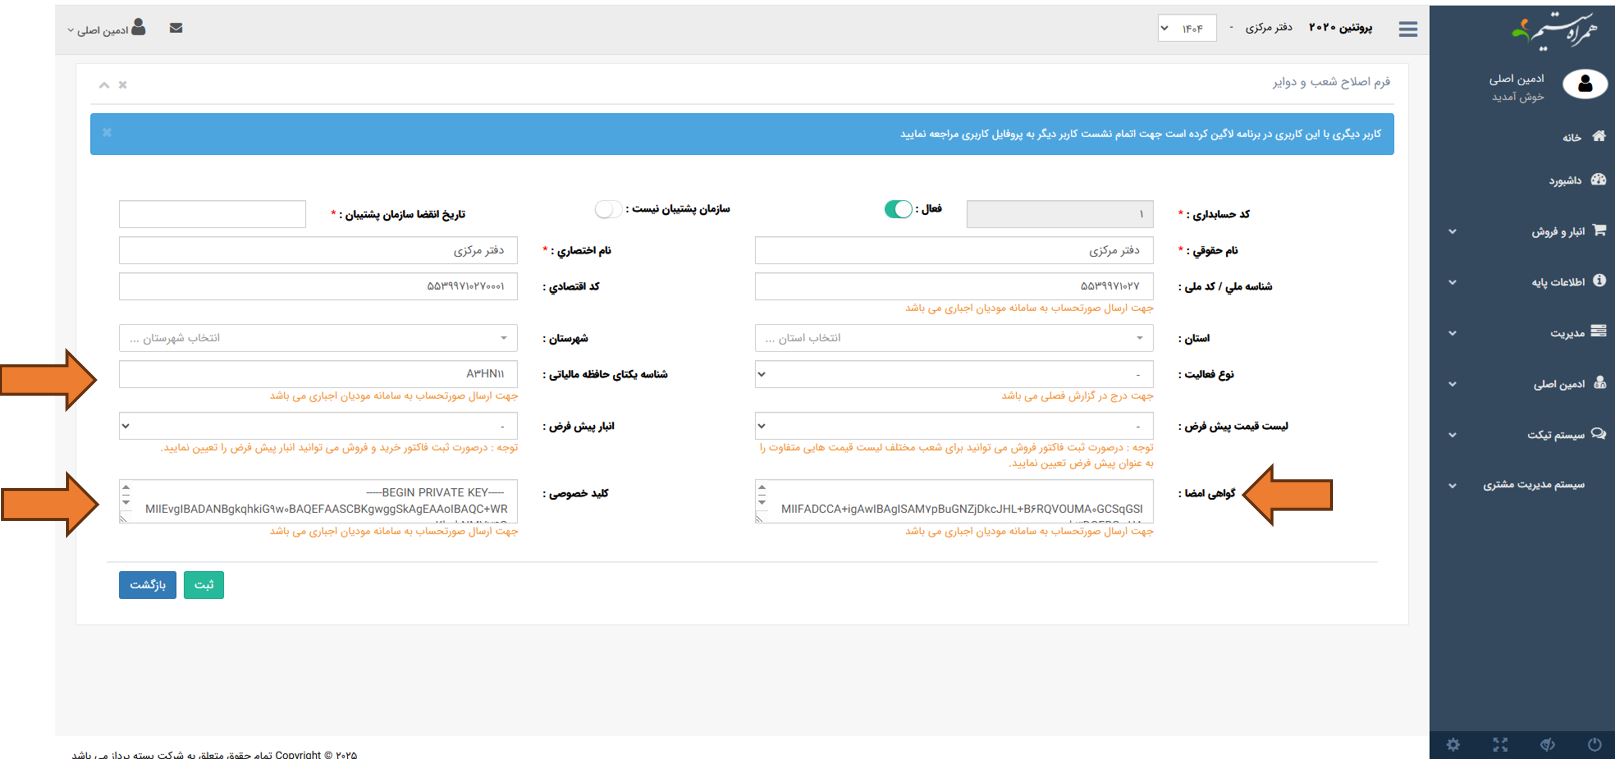Image resolution: width=1620 pixels, height=769 pixels.
Task: Enable the سازمان پشتیبان نیست toggle
Action: point(608,209)
